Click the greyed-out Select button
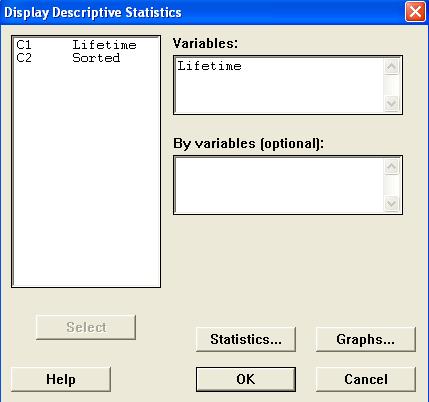 [x=86, y=327]
